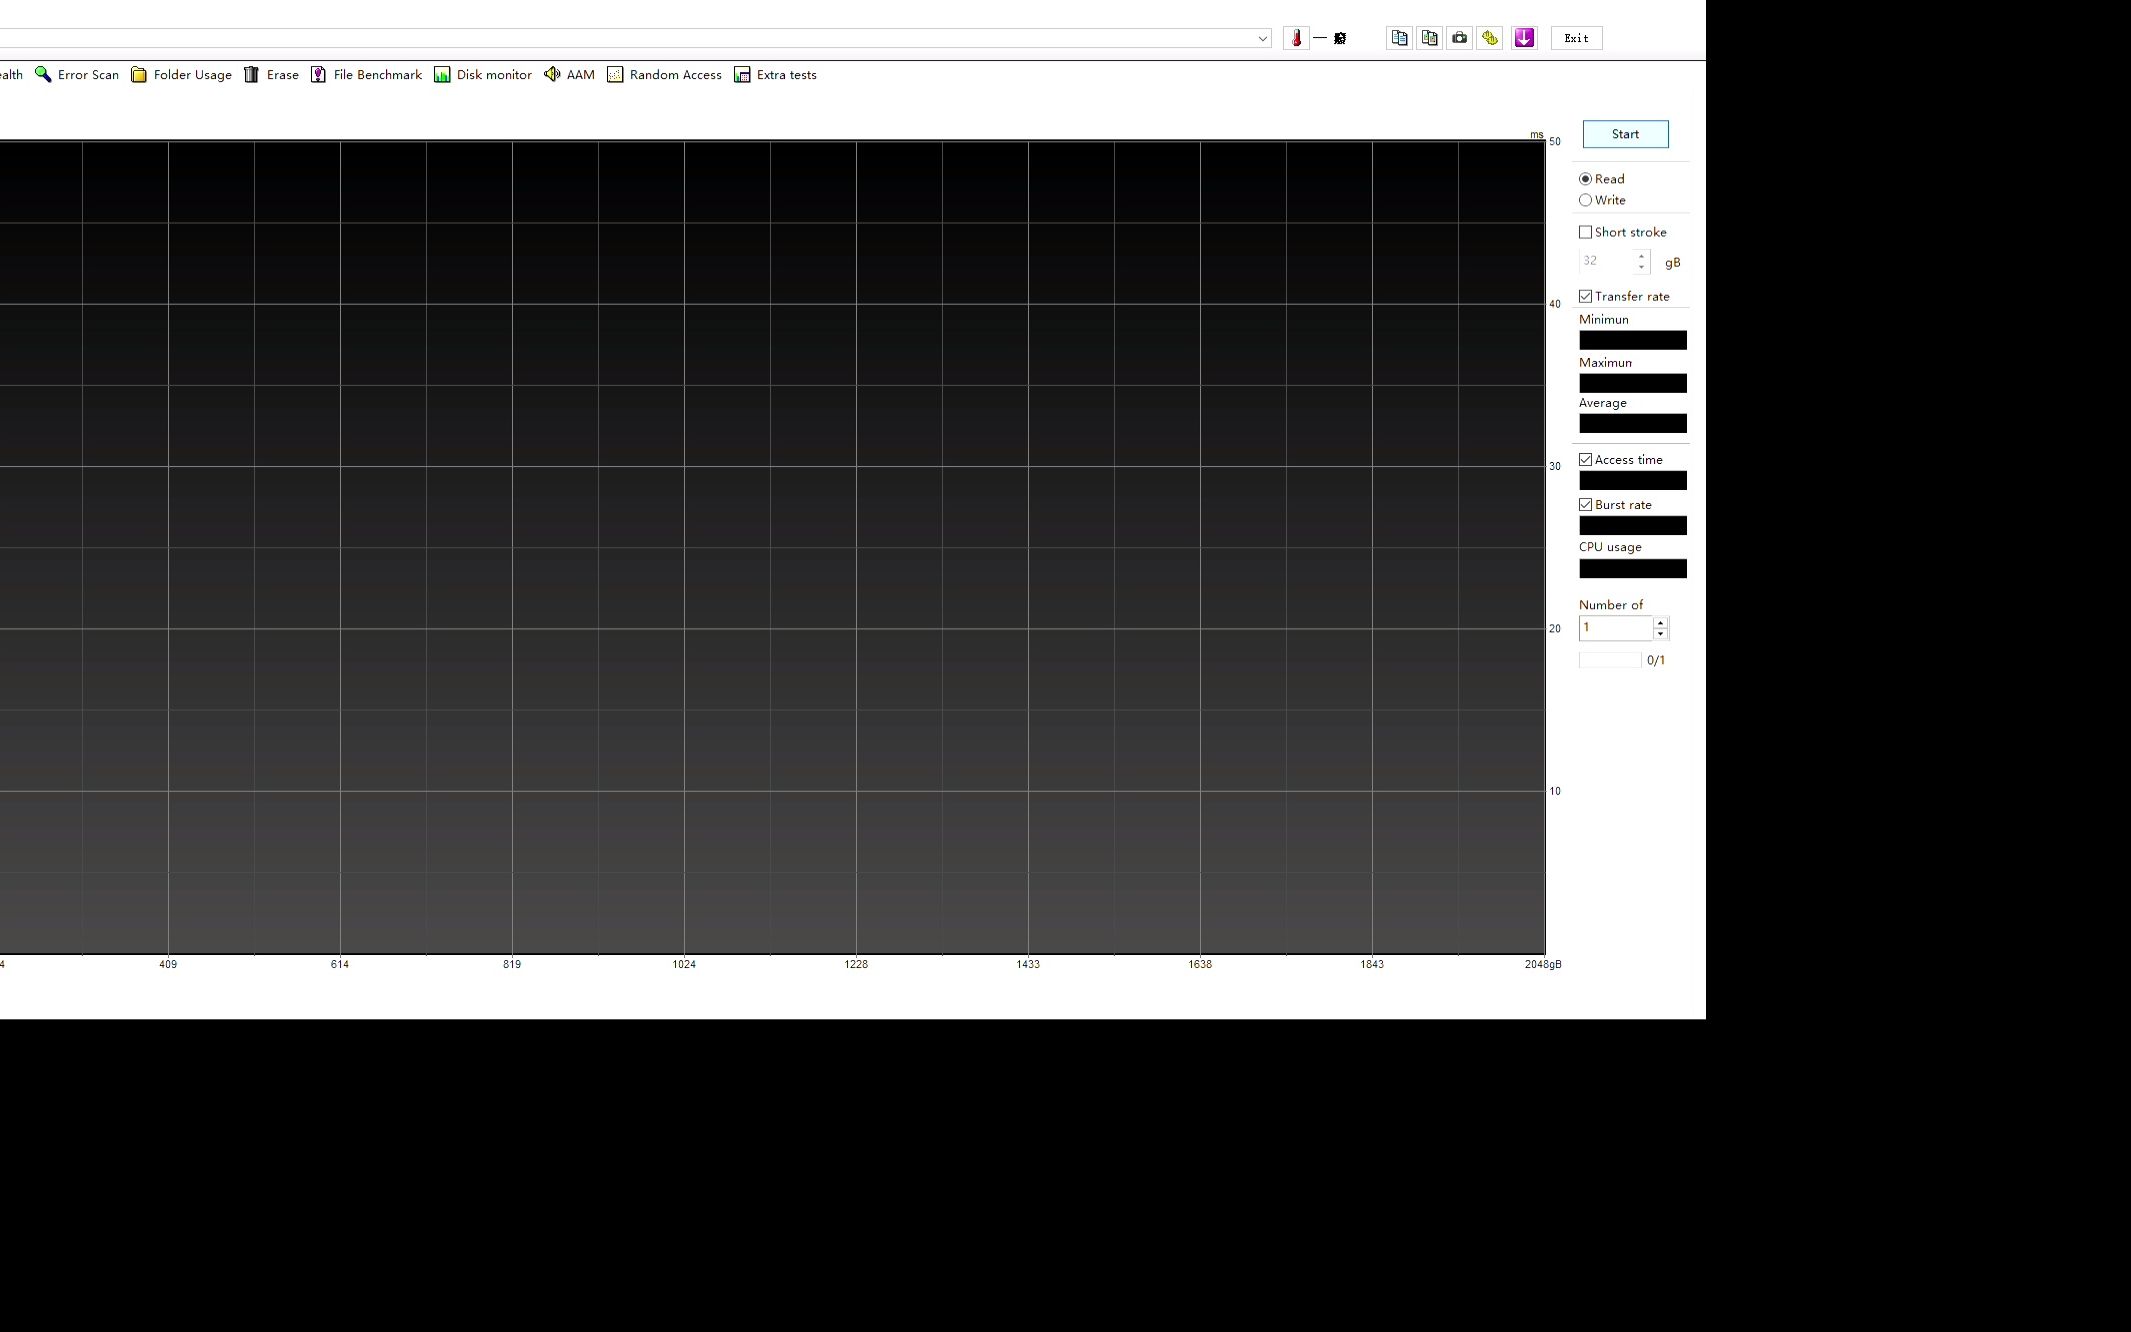Start the benchmark test
Image resolution: width=2131 pixels, height=1332 pixels.
point(1625,134)
